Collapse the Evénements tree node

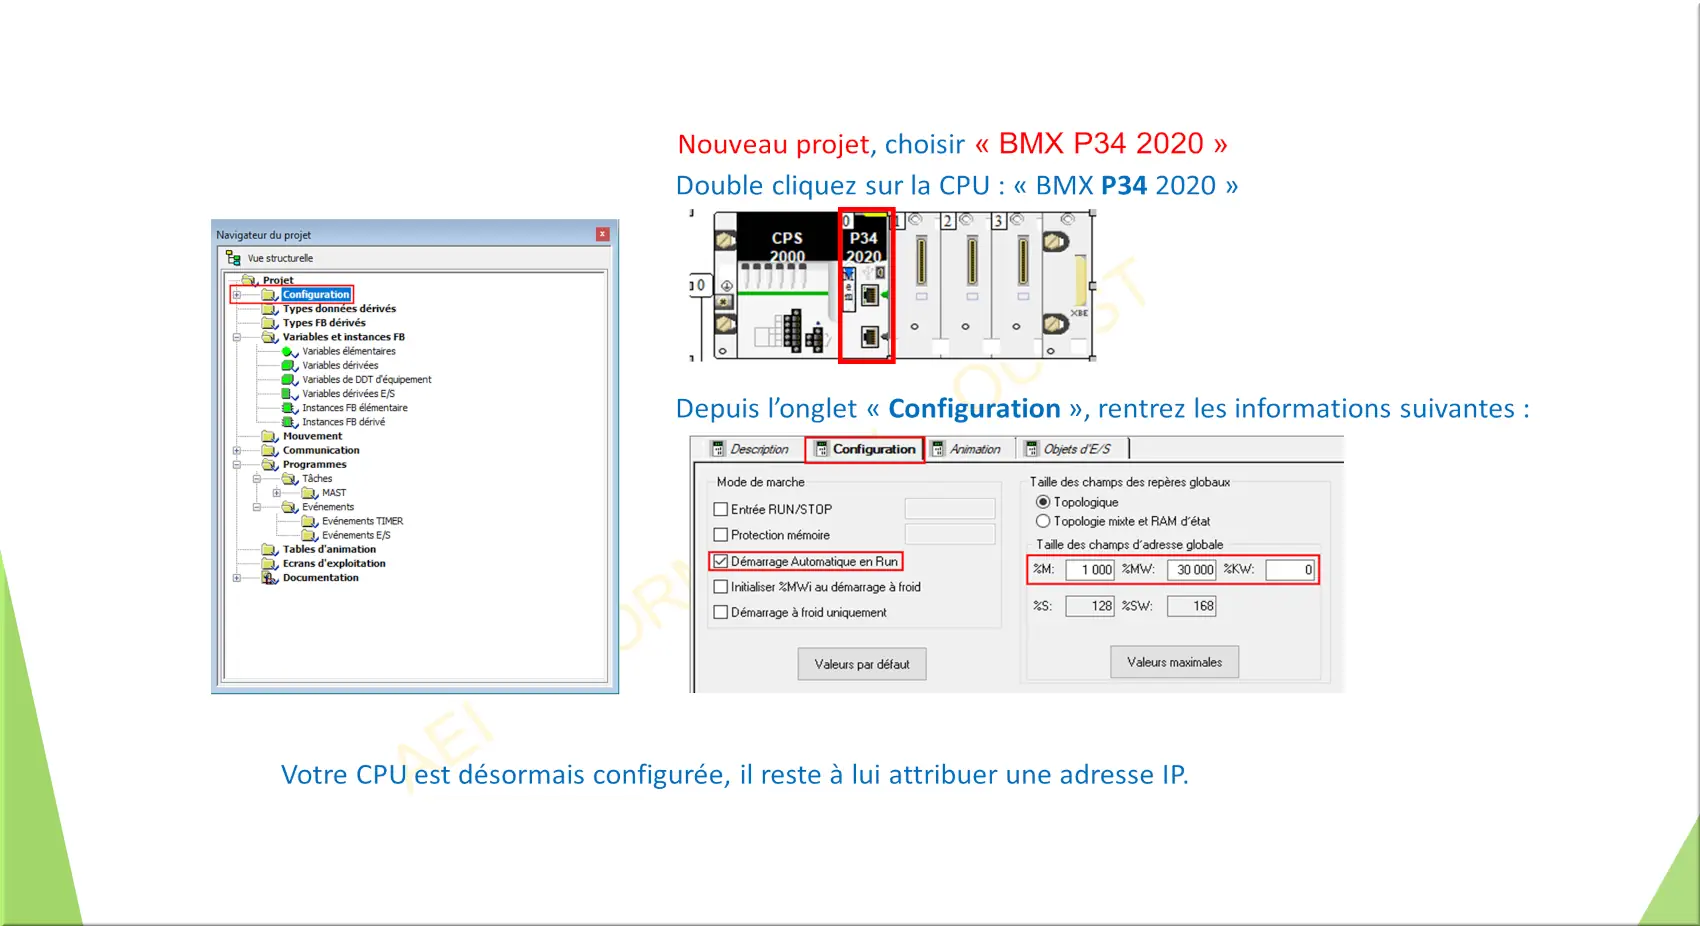[x=256, y=507]
